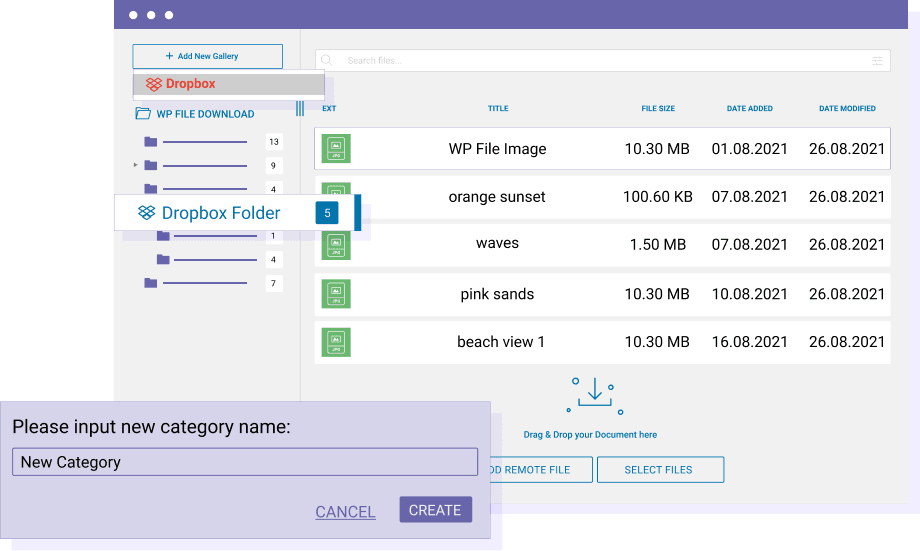Sort files by File Size column
The height and width of the screenshot is (551, 920).
coord(658,109)
